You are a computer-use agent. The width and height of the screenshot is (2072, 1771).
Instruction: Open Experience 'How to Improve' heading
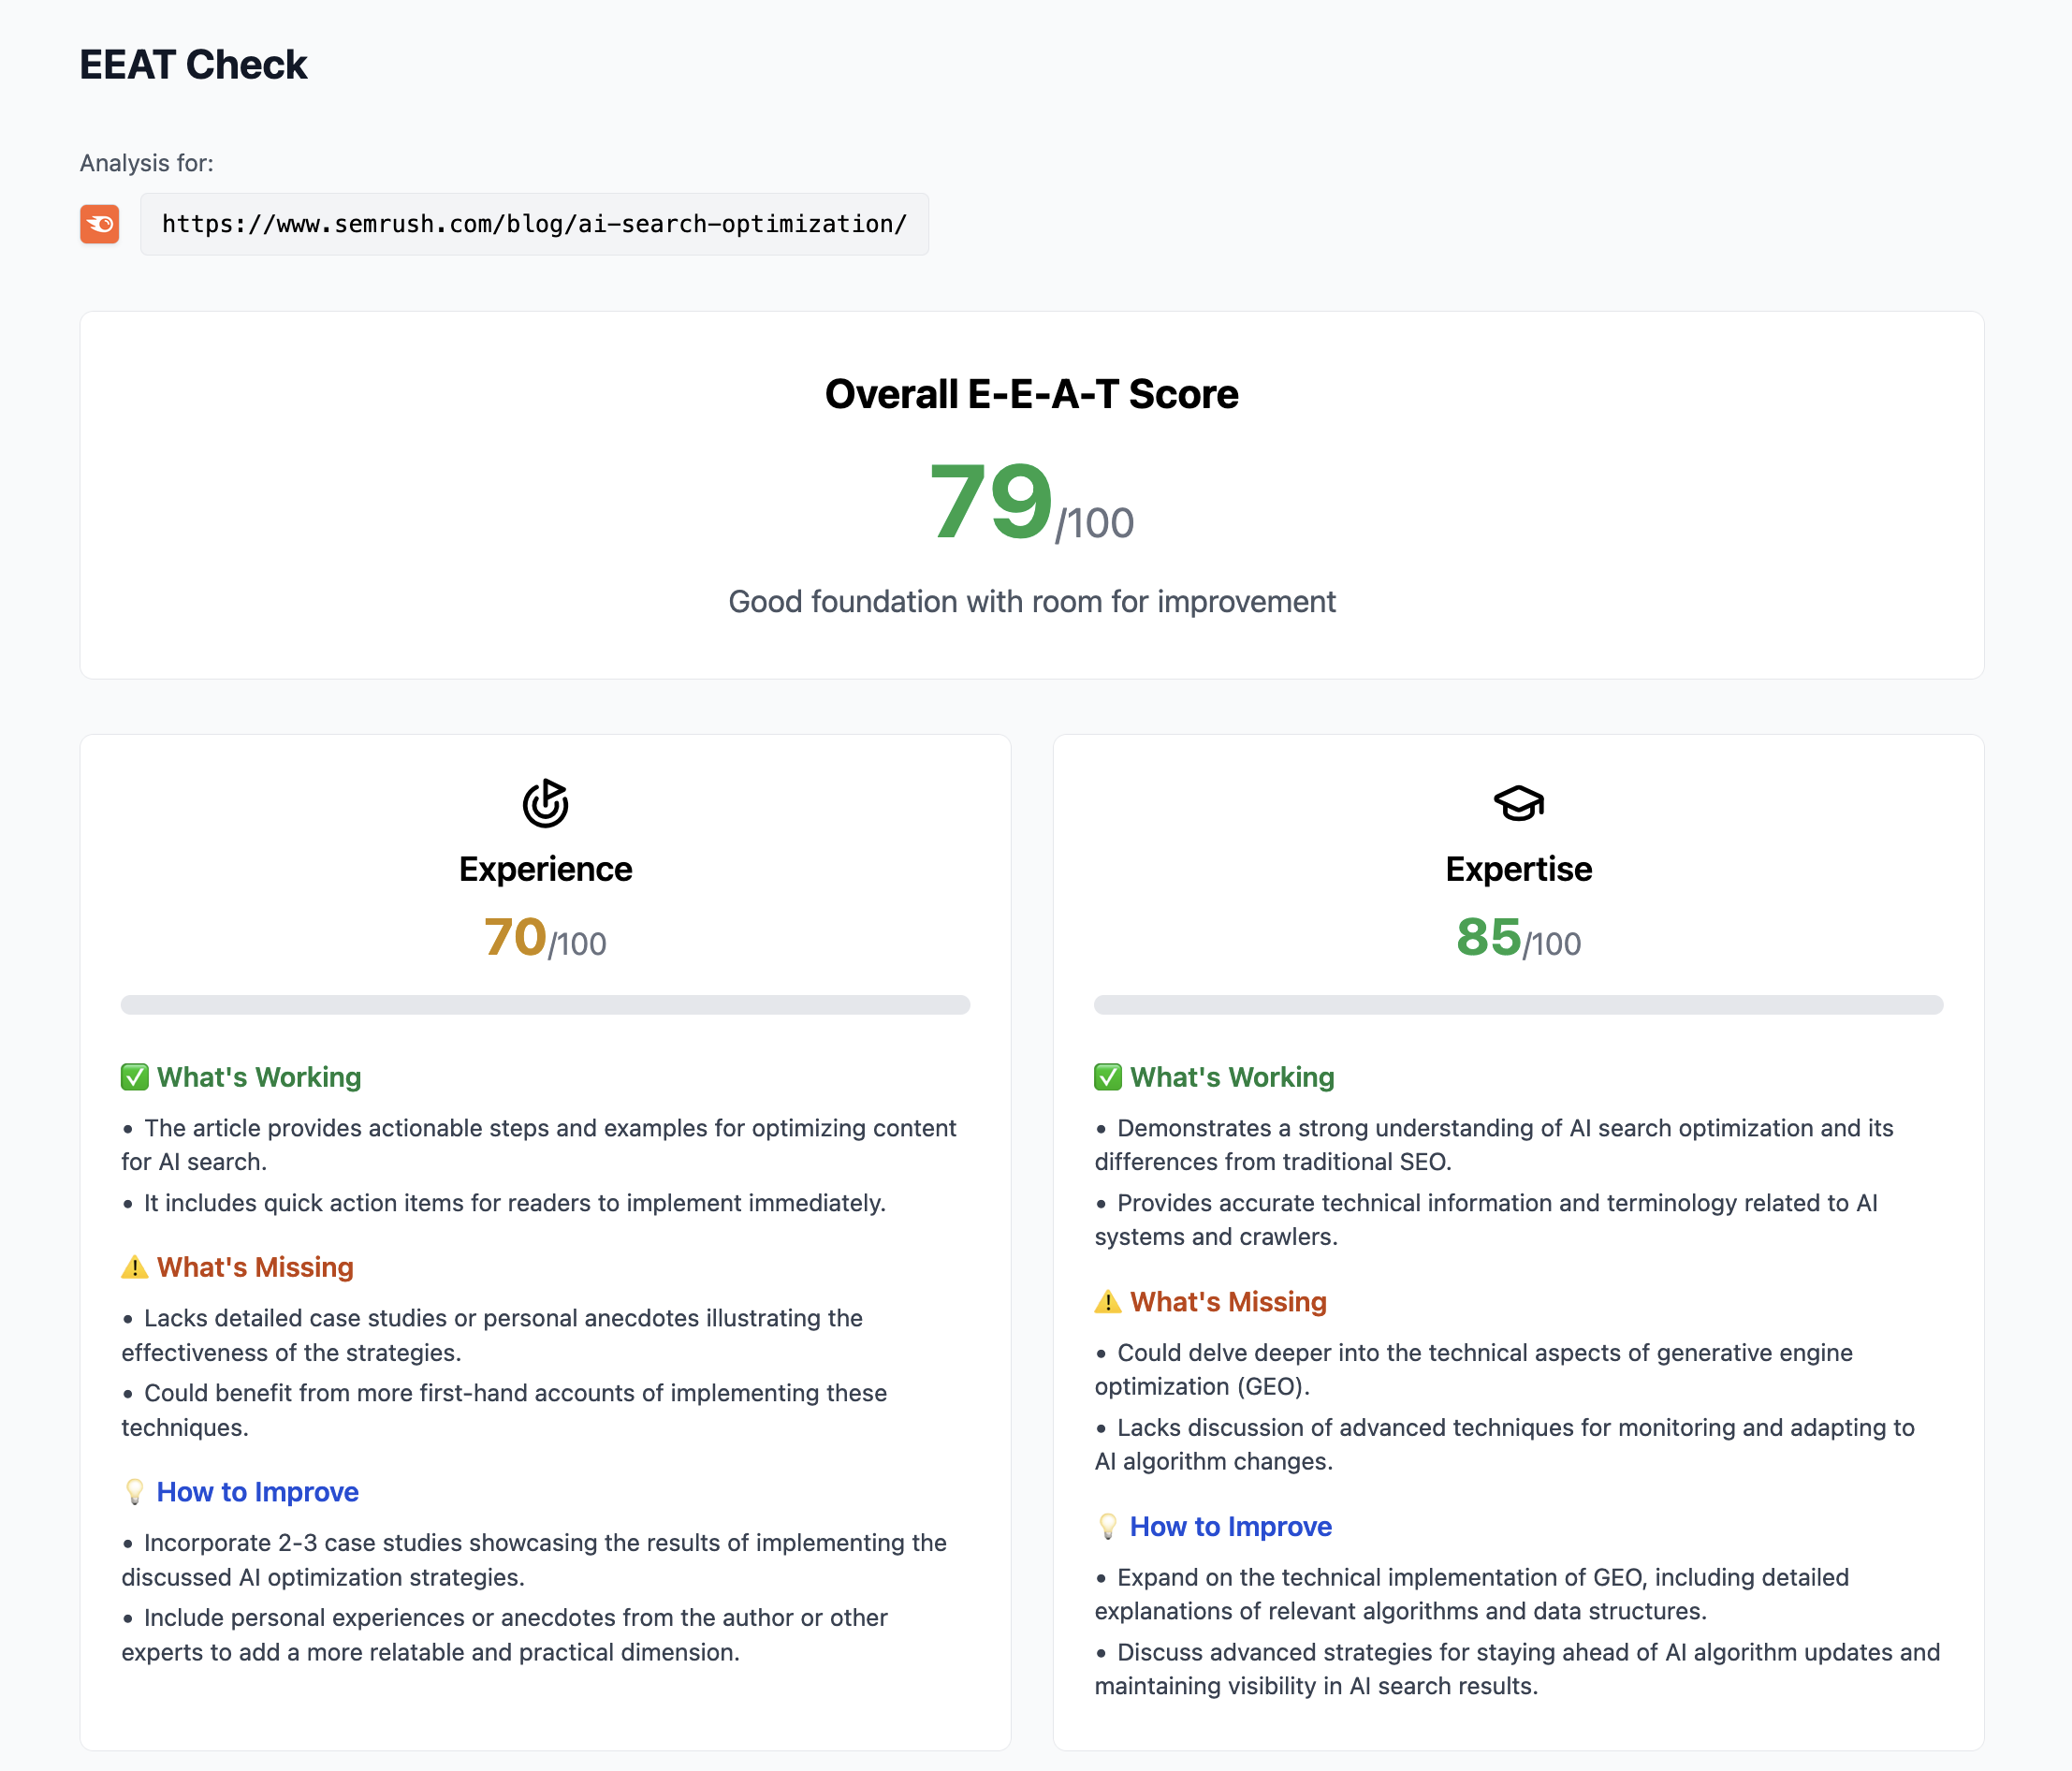[x=258, y=1492]
